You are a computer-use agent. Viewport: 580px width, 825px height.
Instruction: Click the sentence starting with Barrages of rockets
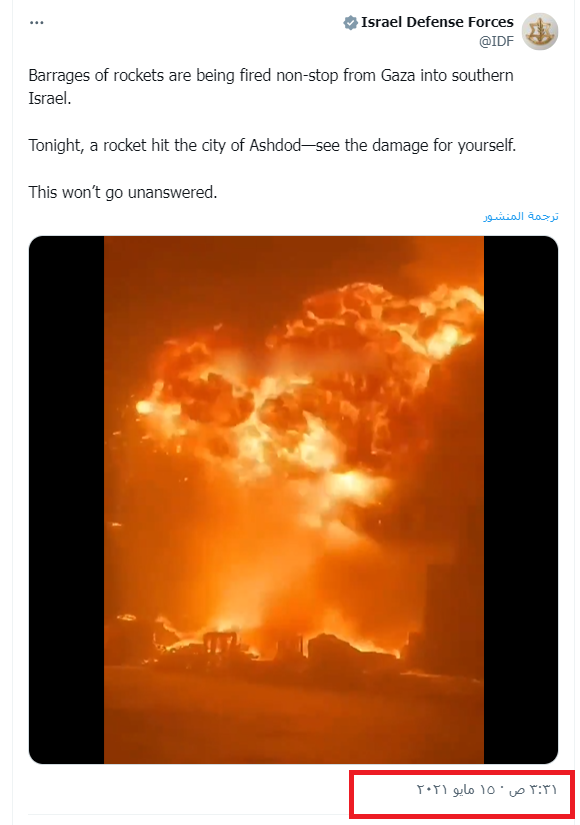pos(271,87)
